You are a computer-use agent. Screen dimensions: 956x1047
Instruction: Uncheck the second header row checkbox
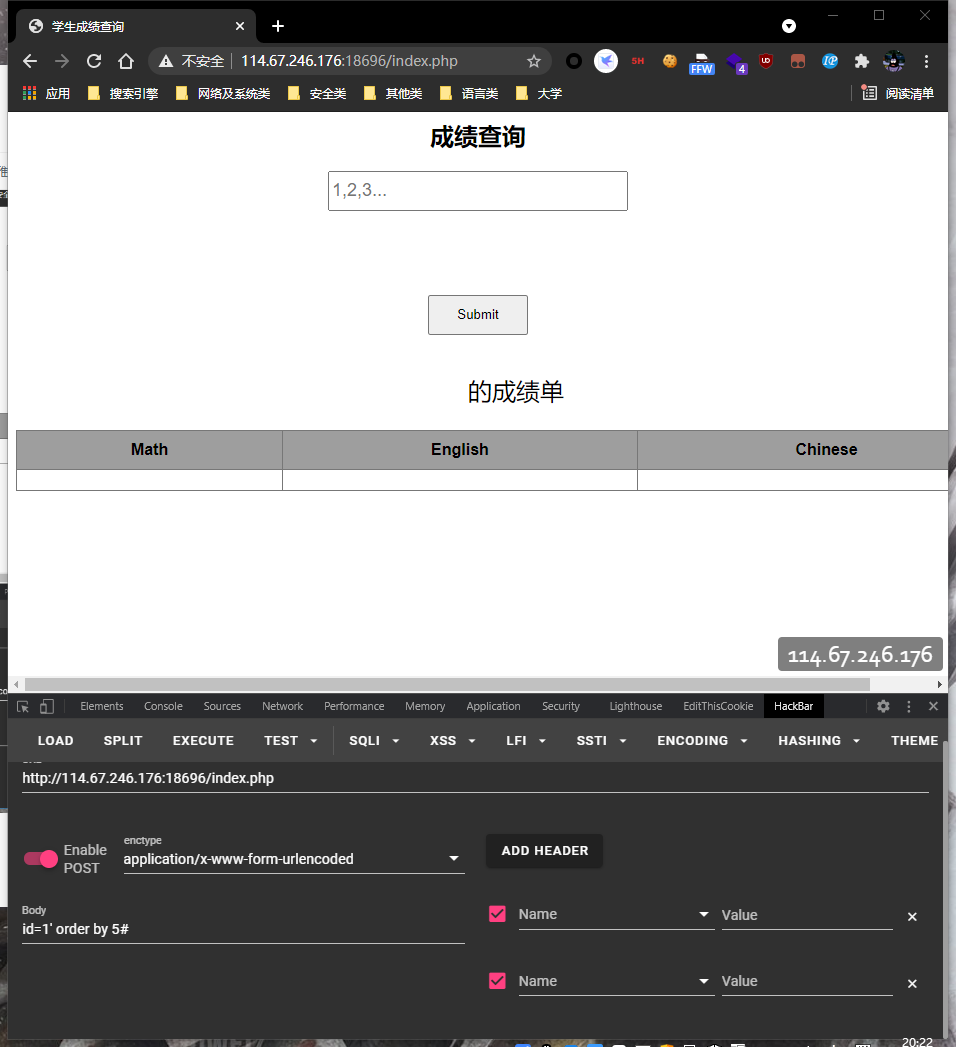coord(497,981)
